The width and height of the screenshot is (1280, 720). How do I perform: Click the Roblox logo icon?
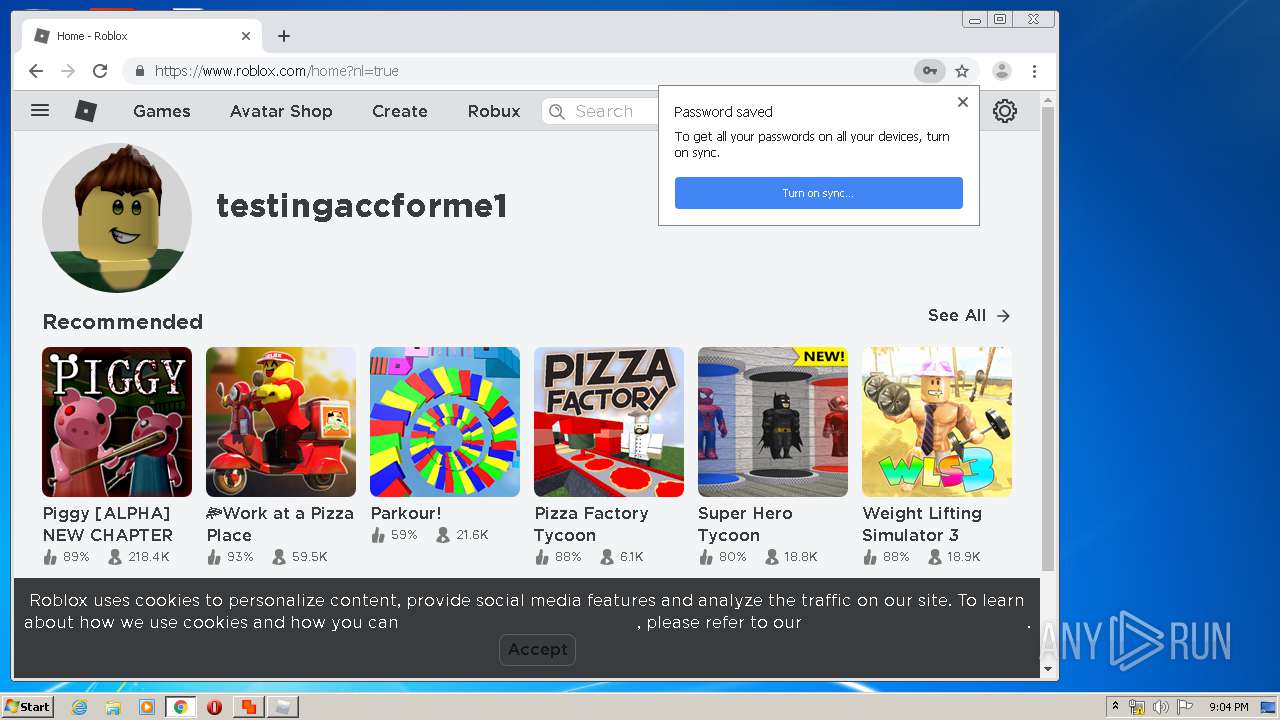86,111
